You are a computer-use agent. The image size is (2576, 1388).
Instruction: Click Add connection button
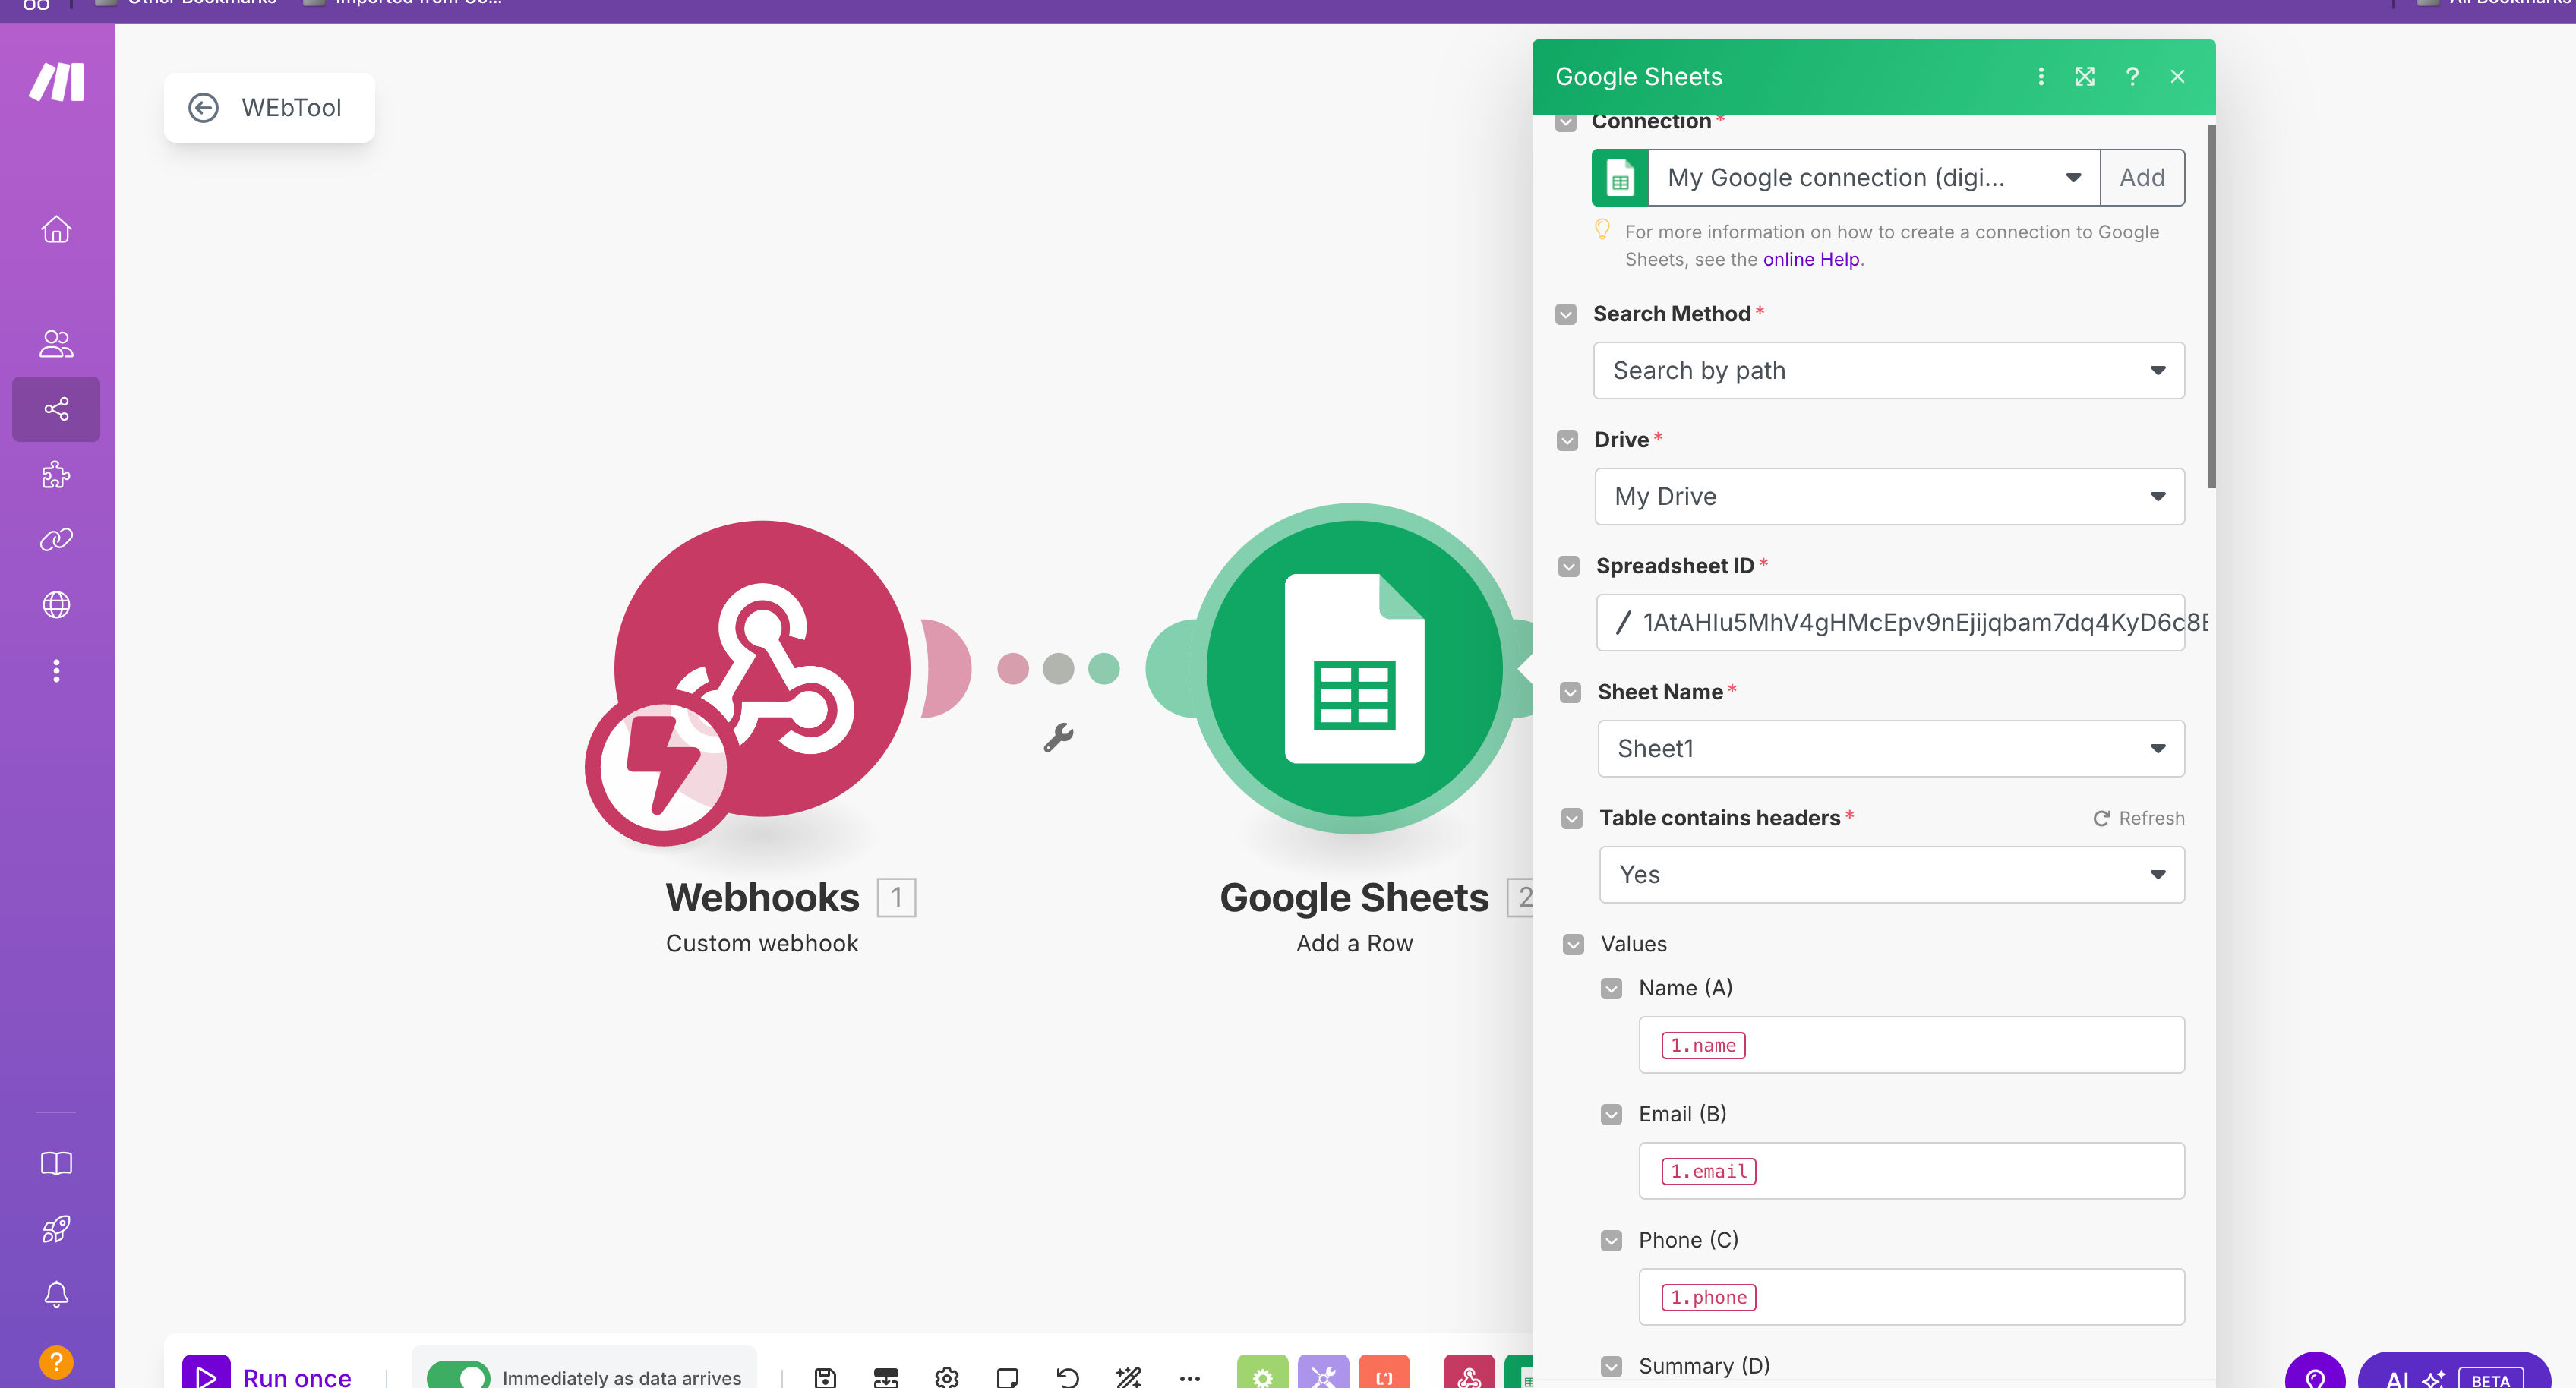point(2142,178)
